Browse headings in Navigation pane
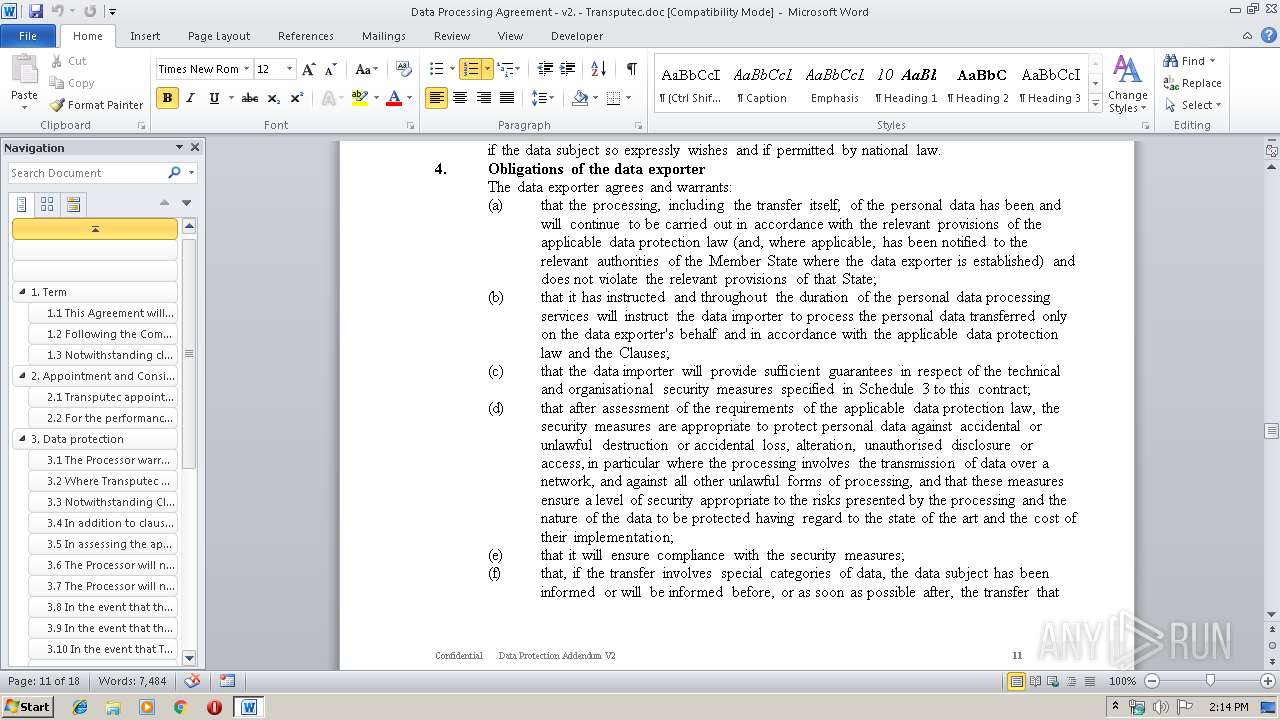Image resolution: width=1280 pixels, height=720 pixels. tap(22, 204)
